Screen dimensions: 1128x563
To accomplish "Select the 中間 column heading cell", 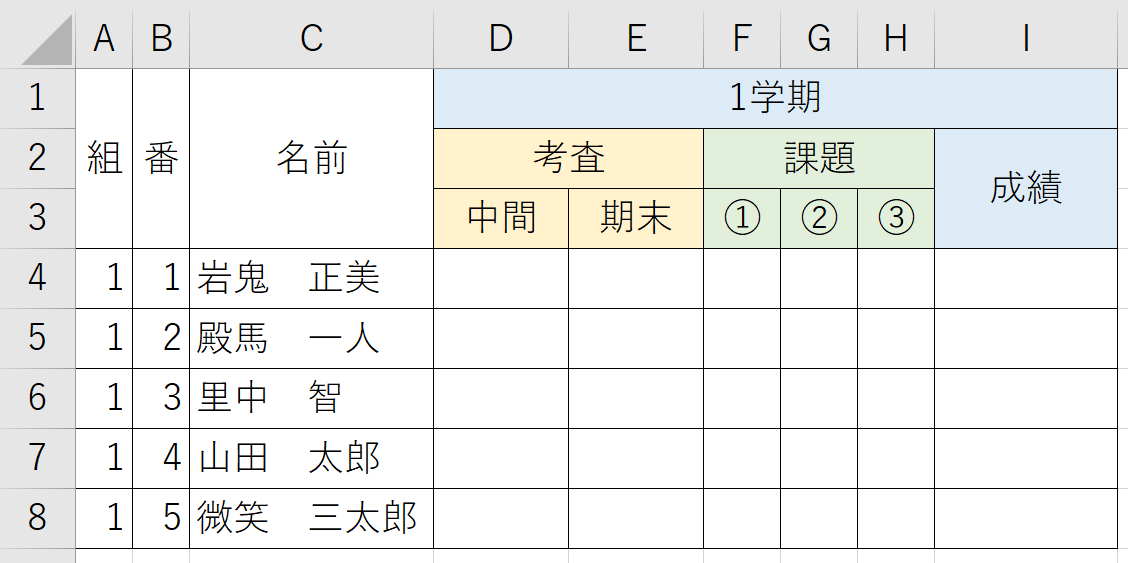I will click(x=501, y=219).
